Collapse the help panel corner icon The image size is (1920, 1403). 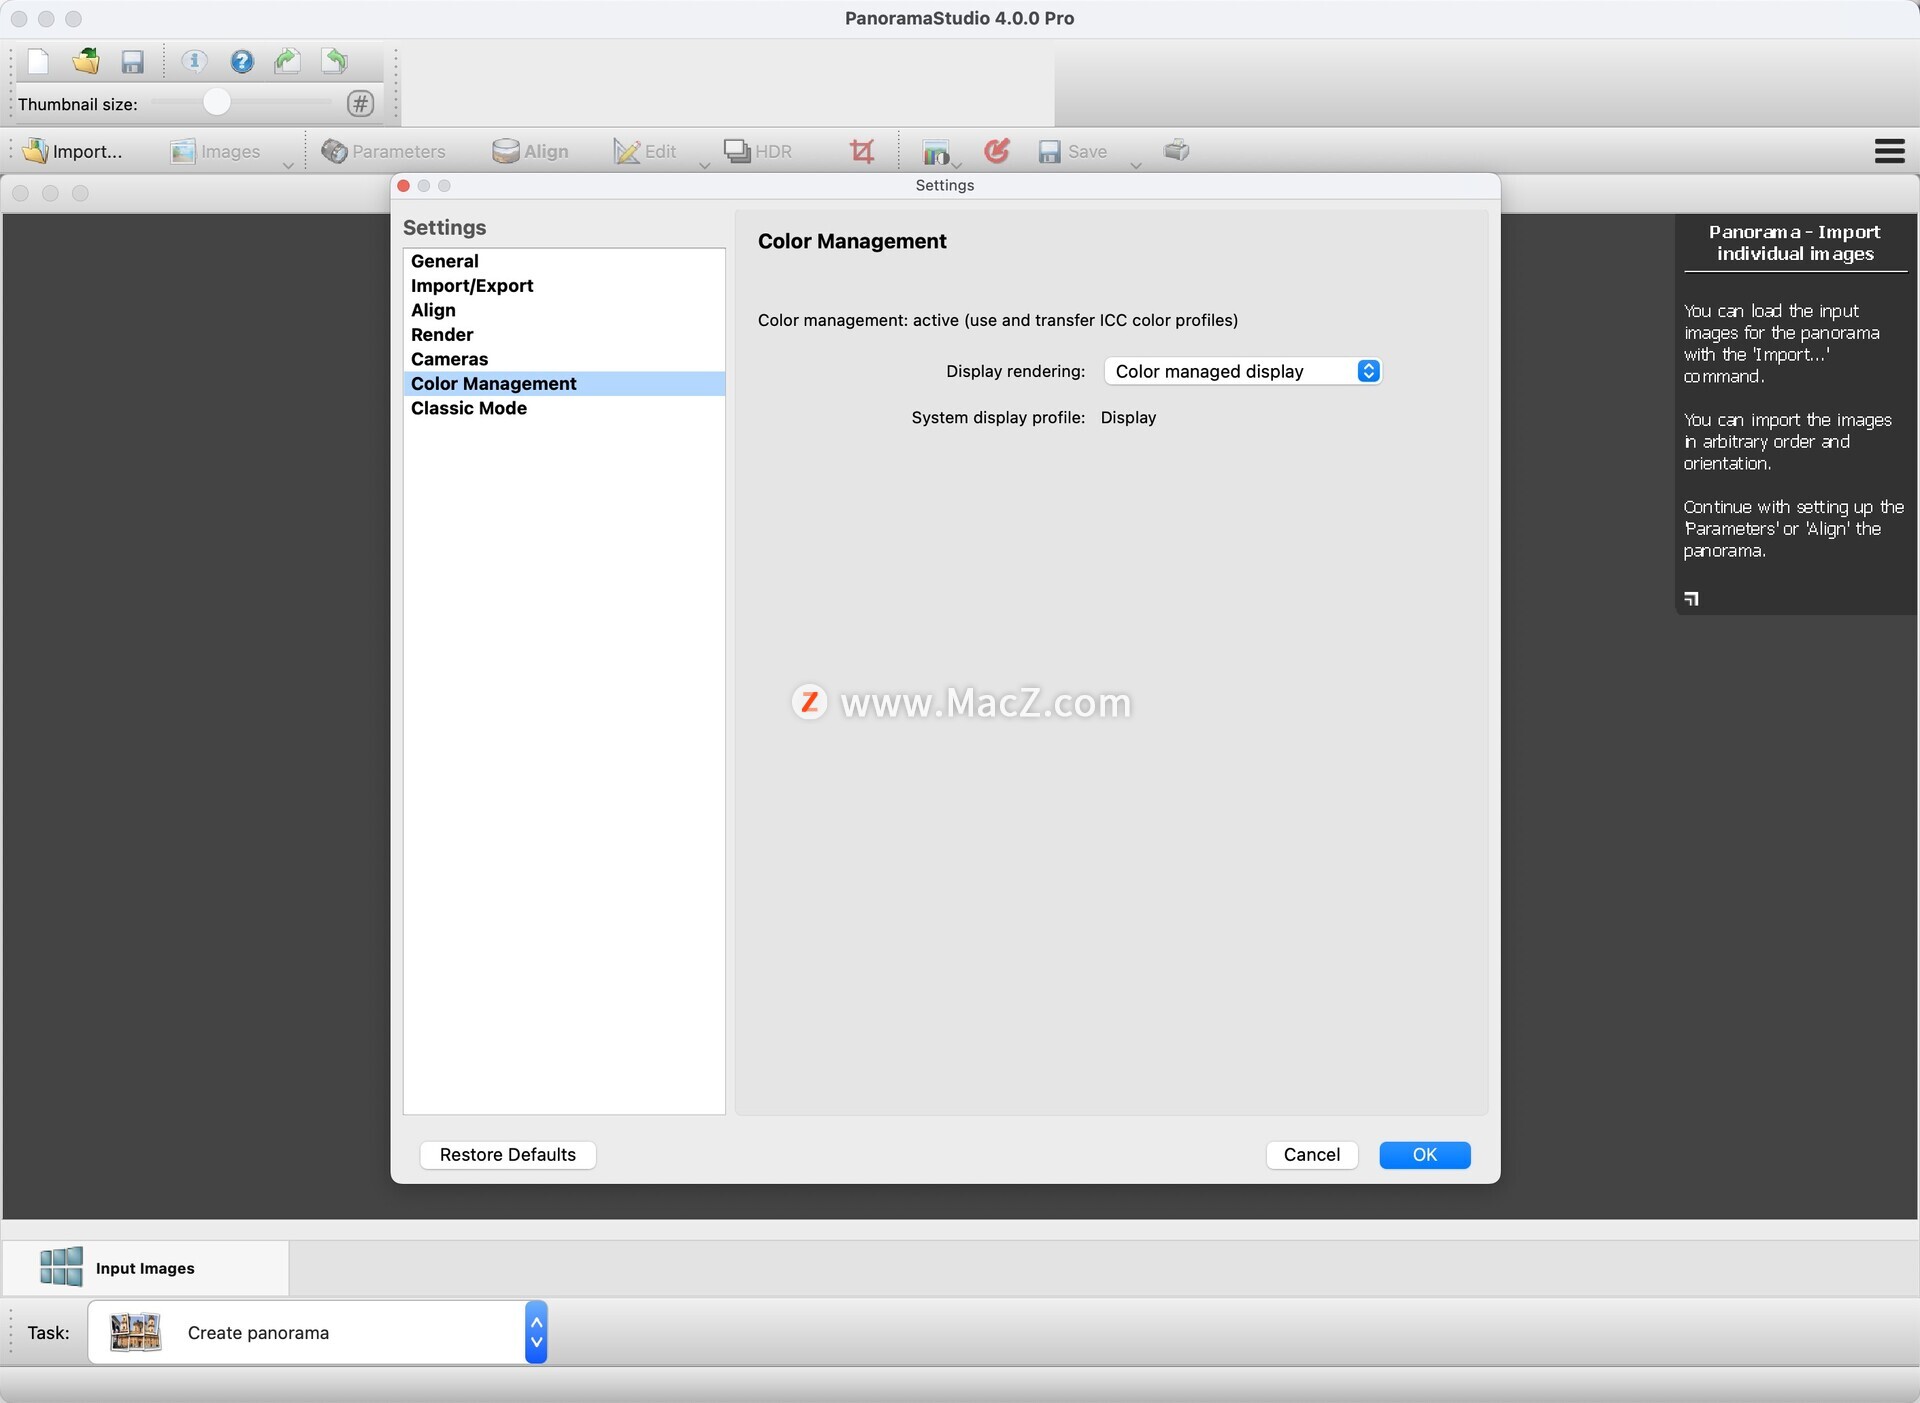(1691, 598)
